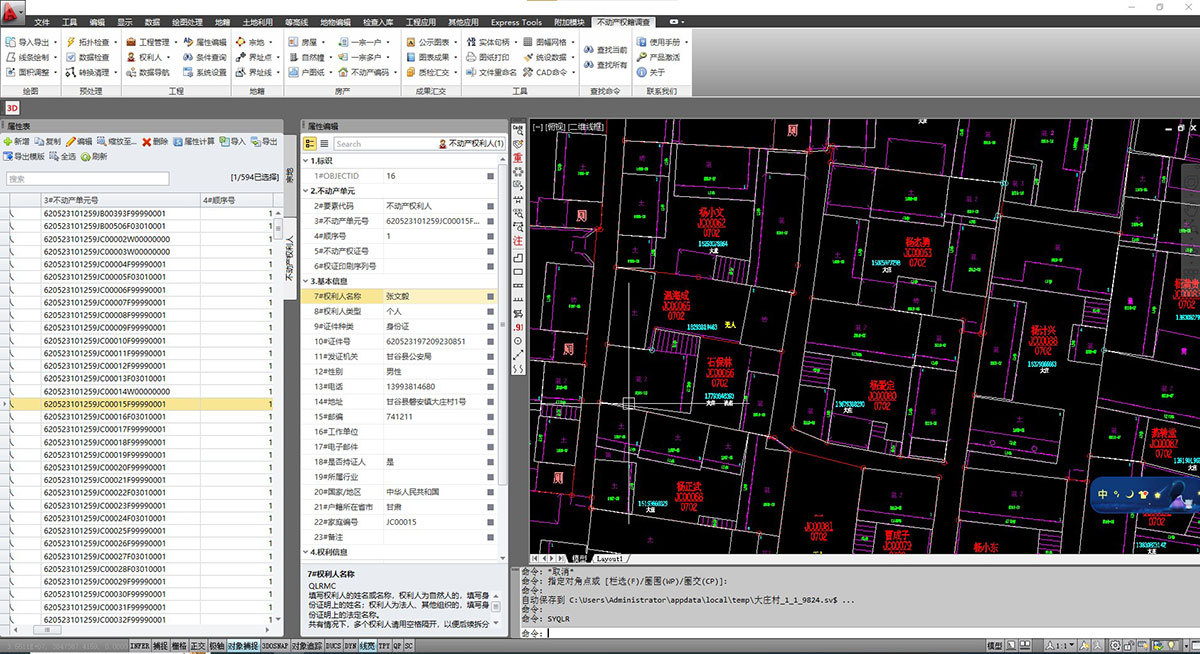Switch property editor to categorized view icon
The width and height of the screenshot is (1200, 654).
pyautogui.click(x=309, y=144)
